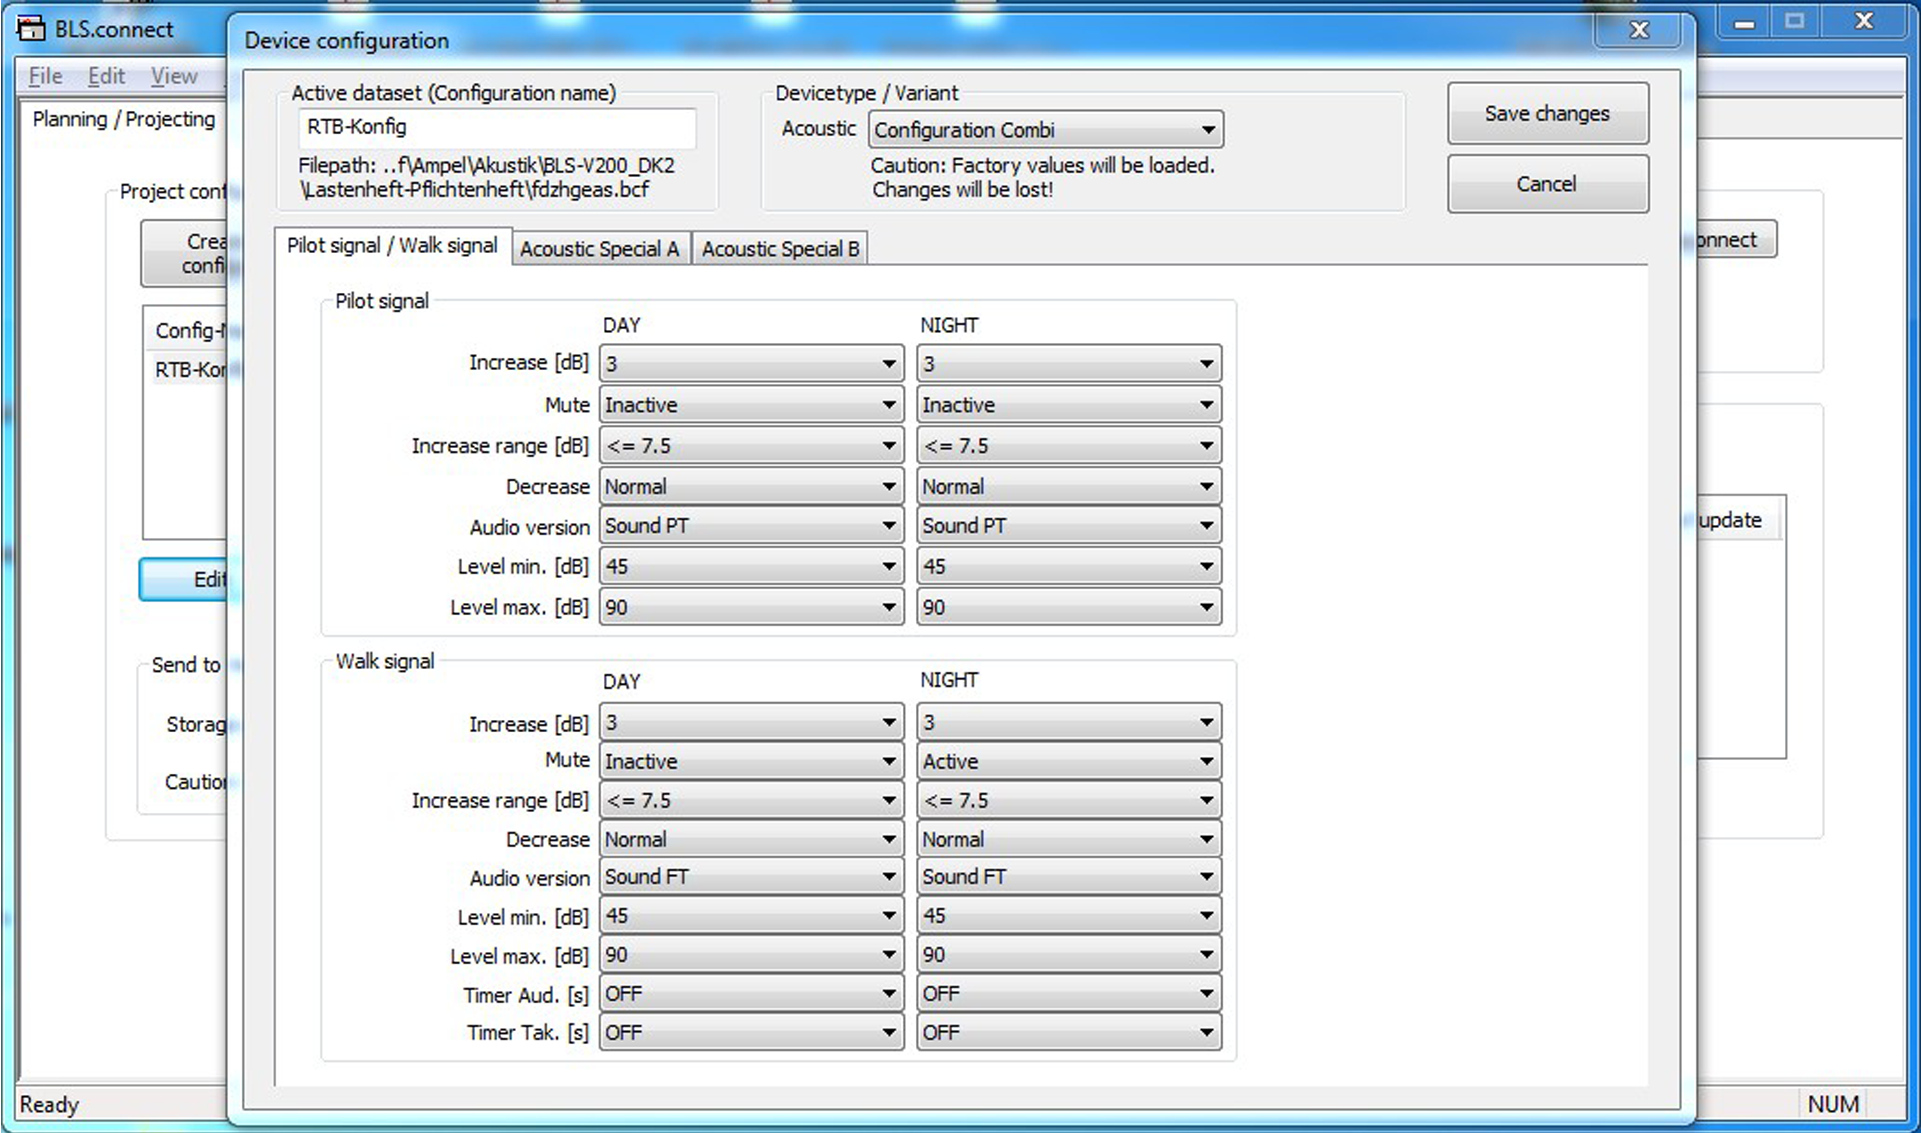Open Walk signal DAY Decrease dropdown
Image resolution: width=1921 pixels, height=1133 pixels.
[x=751, y=840]
